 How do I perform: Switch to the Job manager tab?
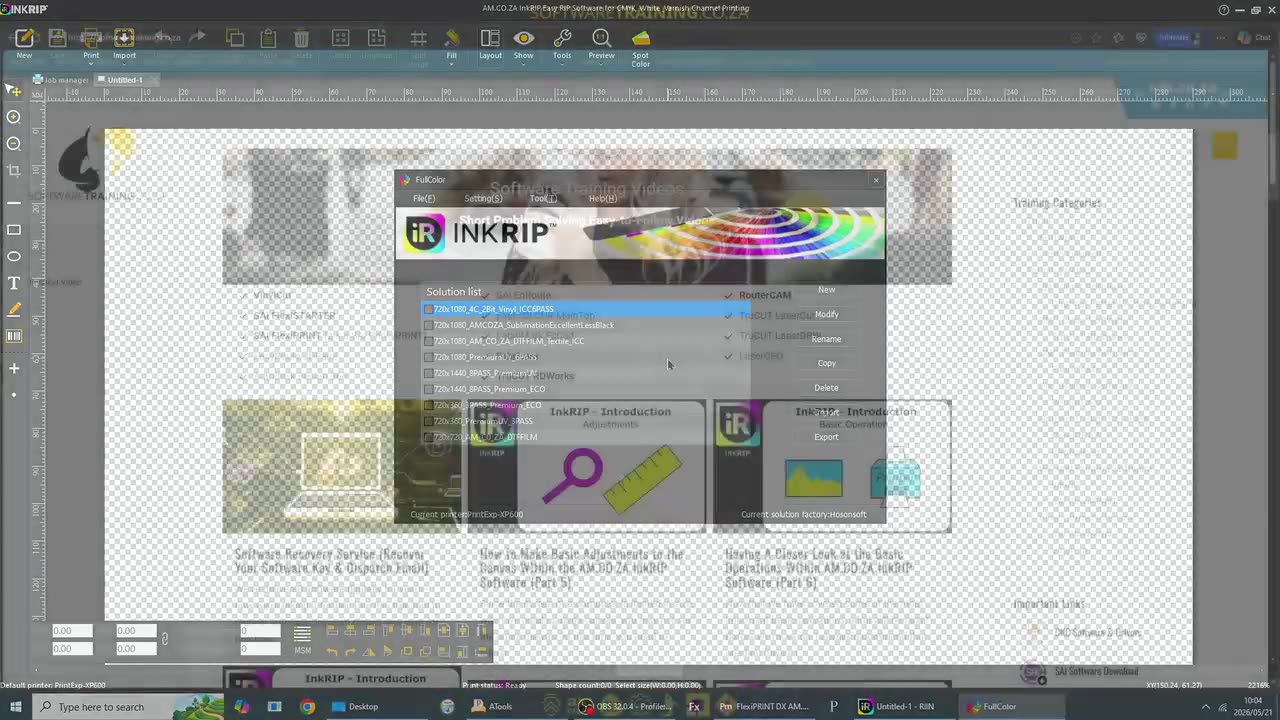click(x=62, y=80)
